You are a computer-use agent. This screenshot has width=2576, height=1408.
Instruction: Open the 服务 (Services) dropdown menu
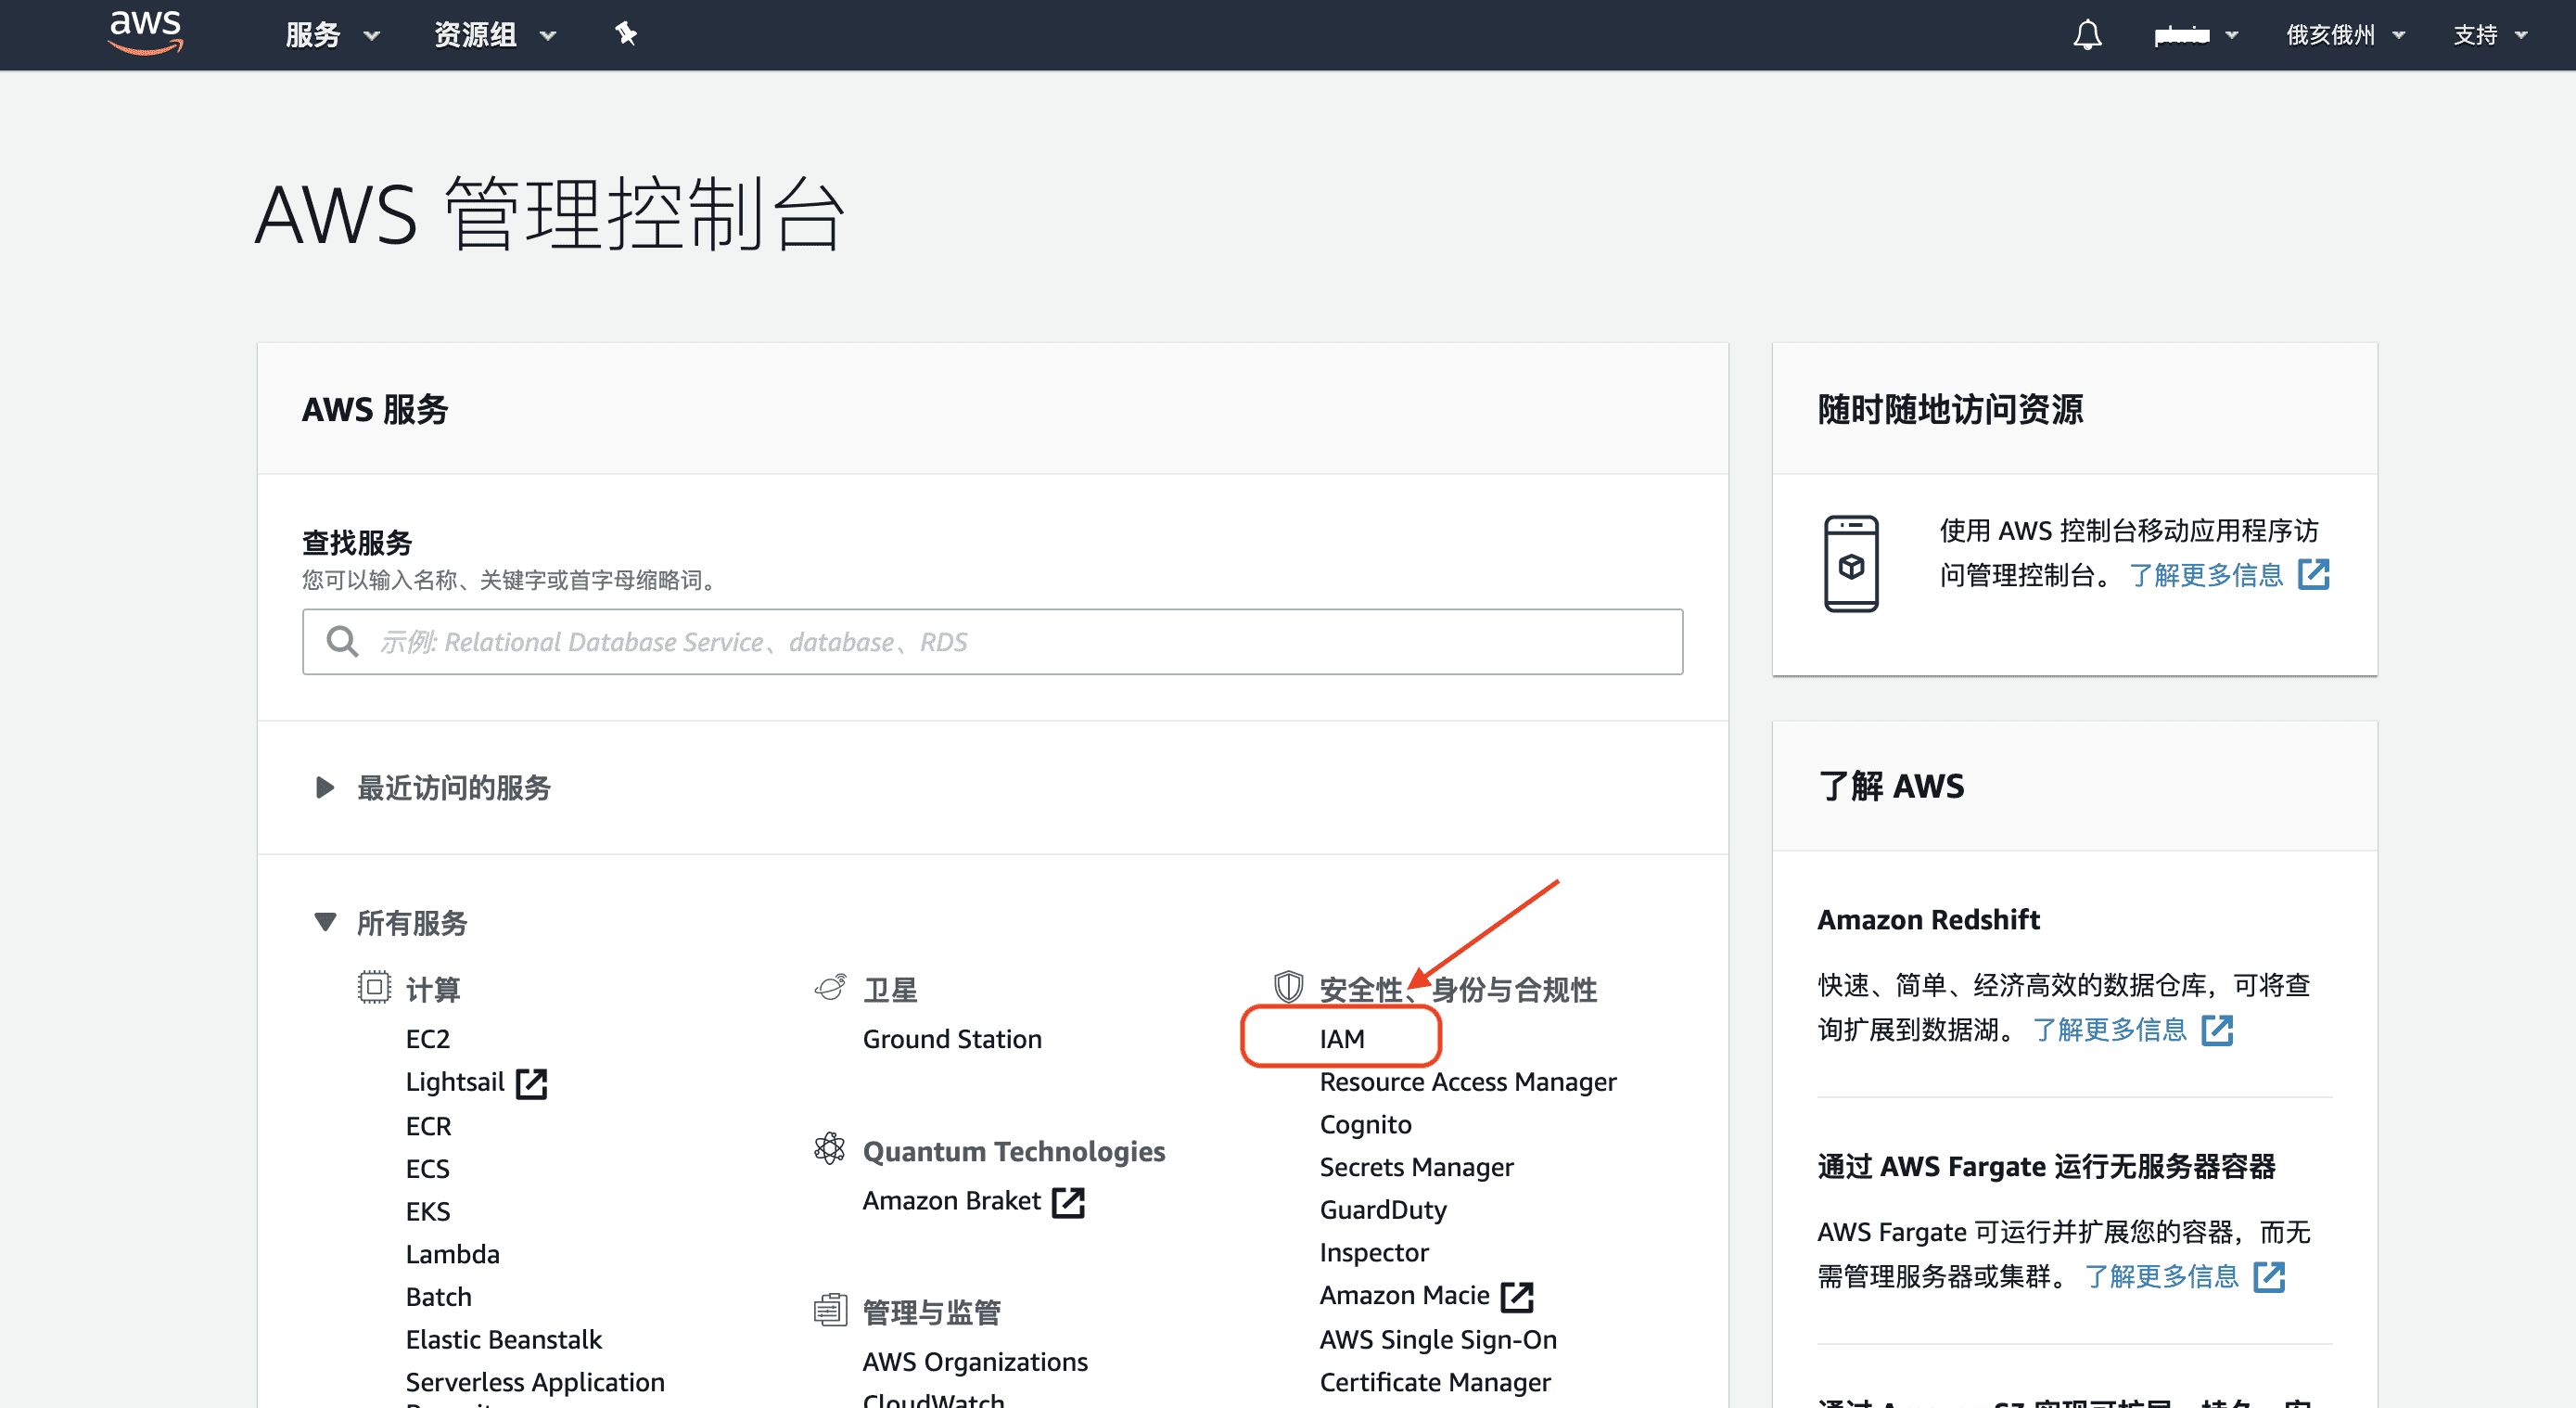pyautogui.click(x=333, y=35)
